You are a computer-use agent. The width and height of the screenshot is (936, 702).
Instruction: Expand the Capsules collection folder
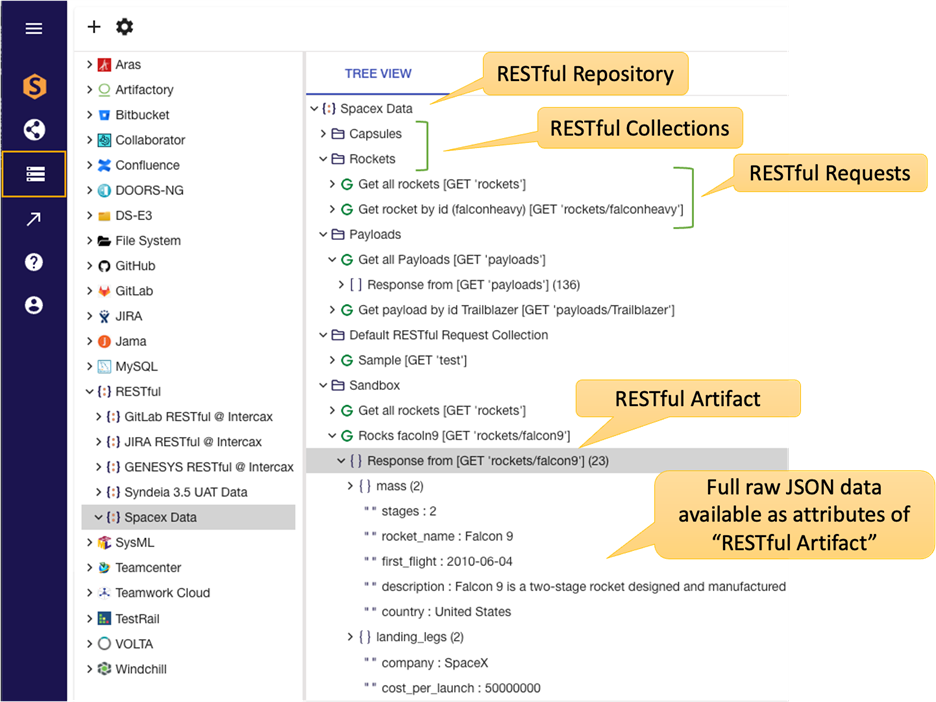tap(323, 134)
